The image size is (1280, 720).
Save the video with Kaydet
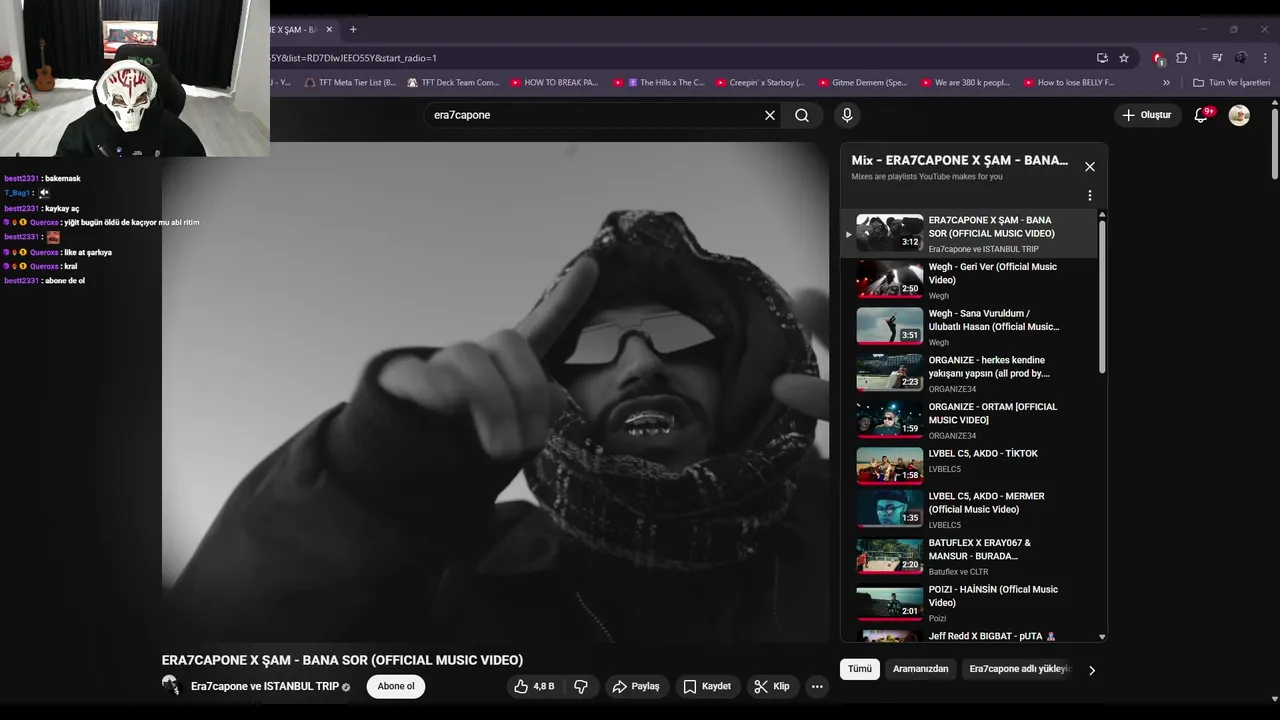tap(708, 686)
